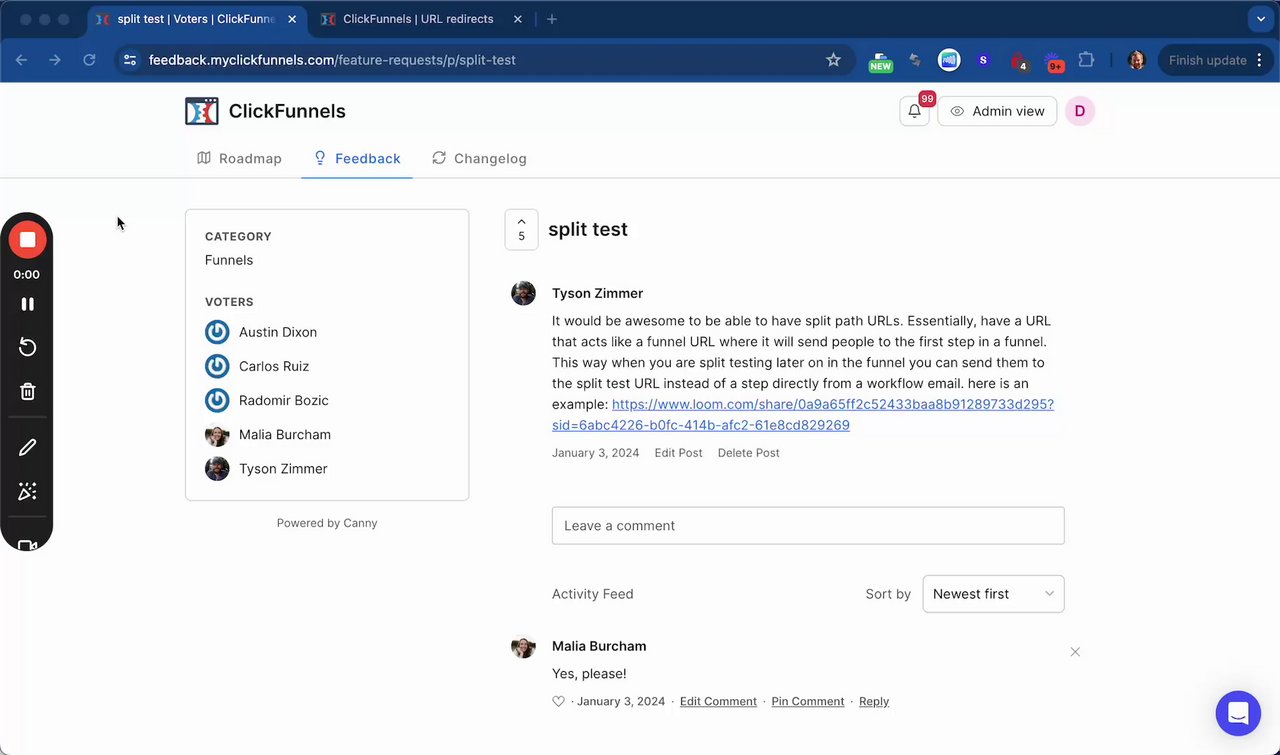Click Delete Post
The height and width of the screenshot is (755, 1280).
[748, 453]
